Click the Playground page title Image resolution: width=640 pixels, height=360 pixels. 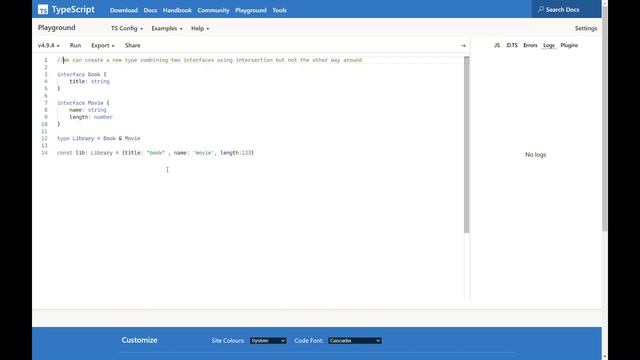(x=57, y=28)
